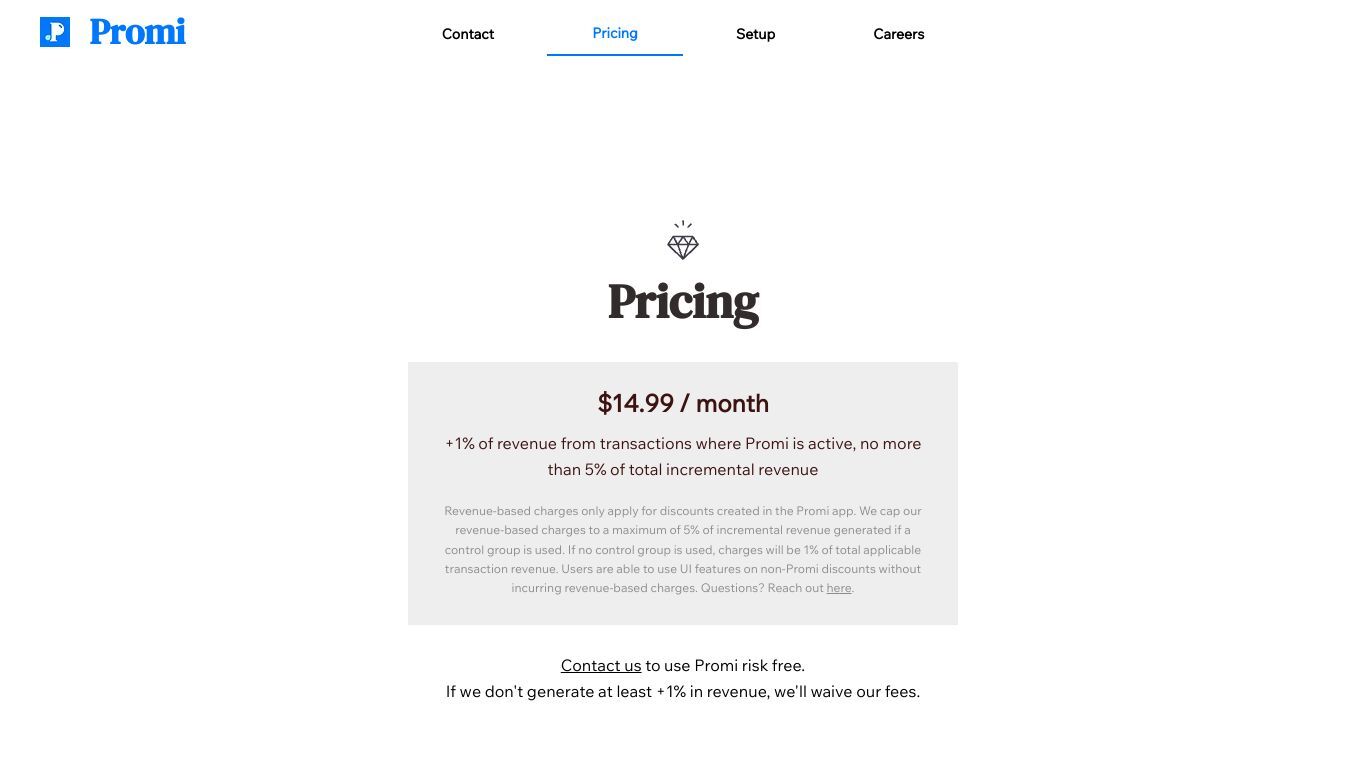Click the blue Promi square logo icon

tap(55, 32)
